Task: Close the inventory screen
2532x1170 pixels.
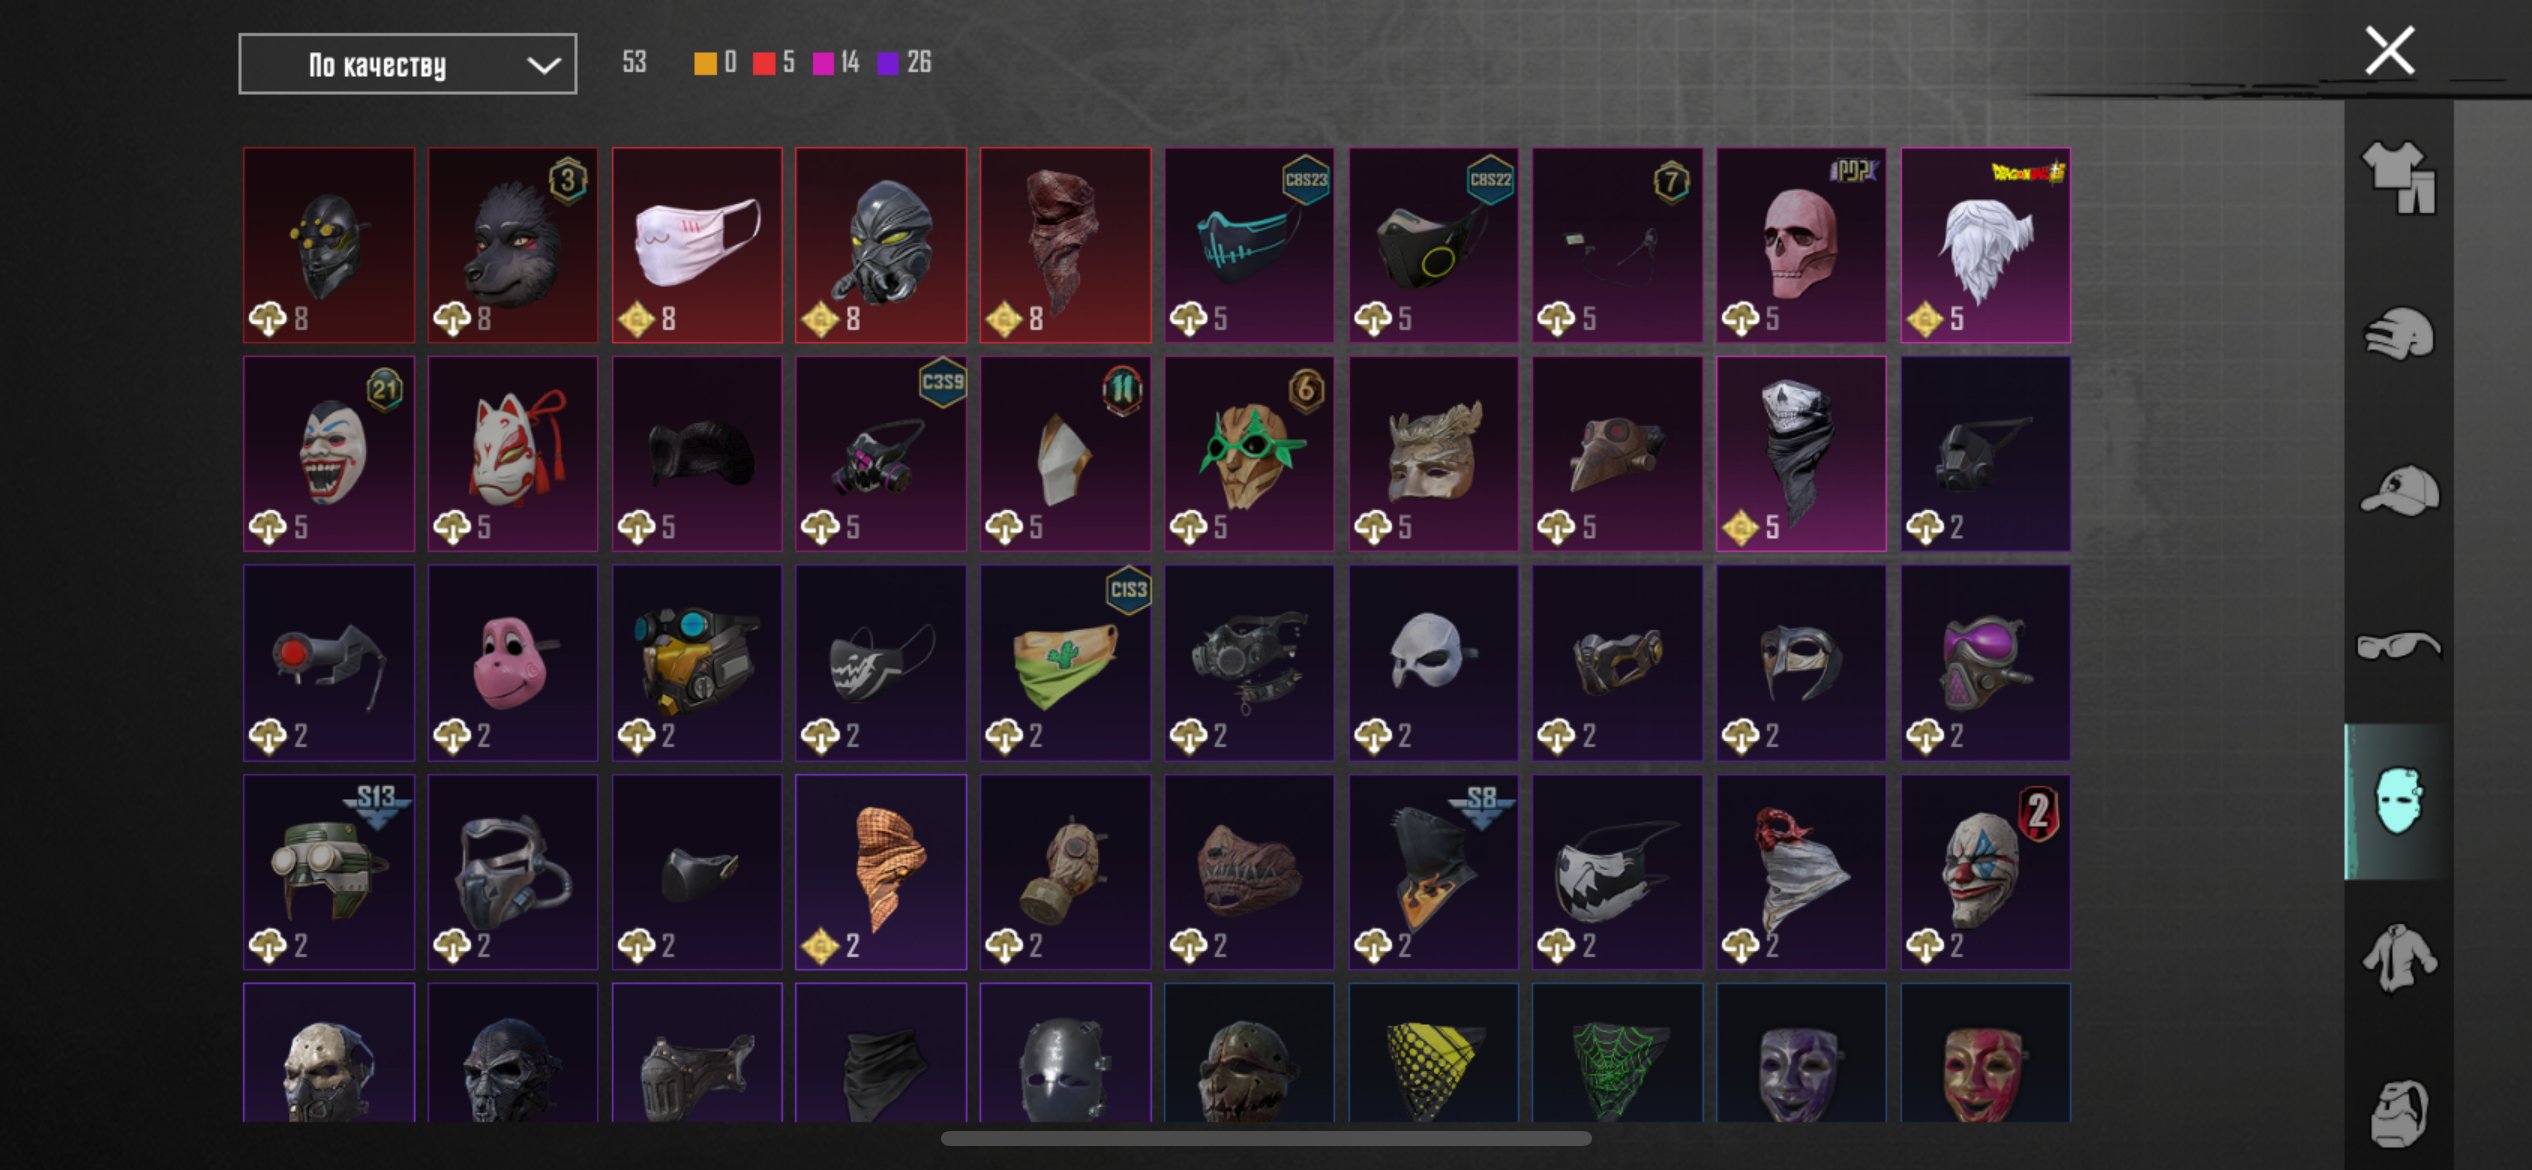Action: click(x=2389, y=50)
